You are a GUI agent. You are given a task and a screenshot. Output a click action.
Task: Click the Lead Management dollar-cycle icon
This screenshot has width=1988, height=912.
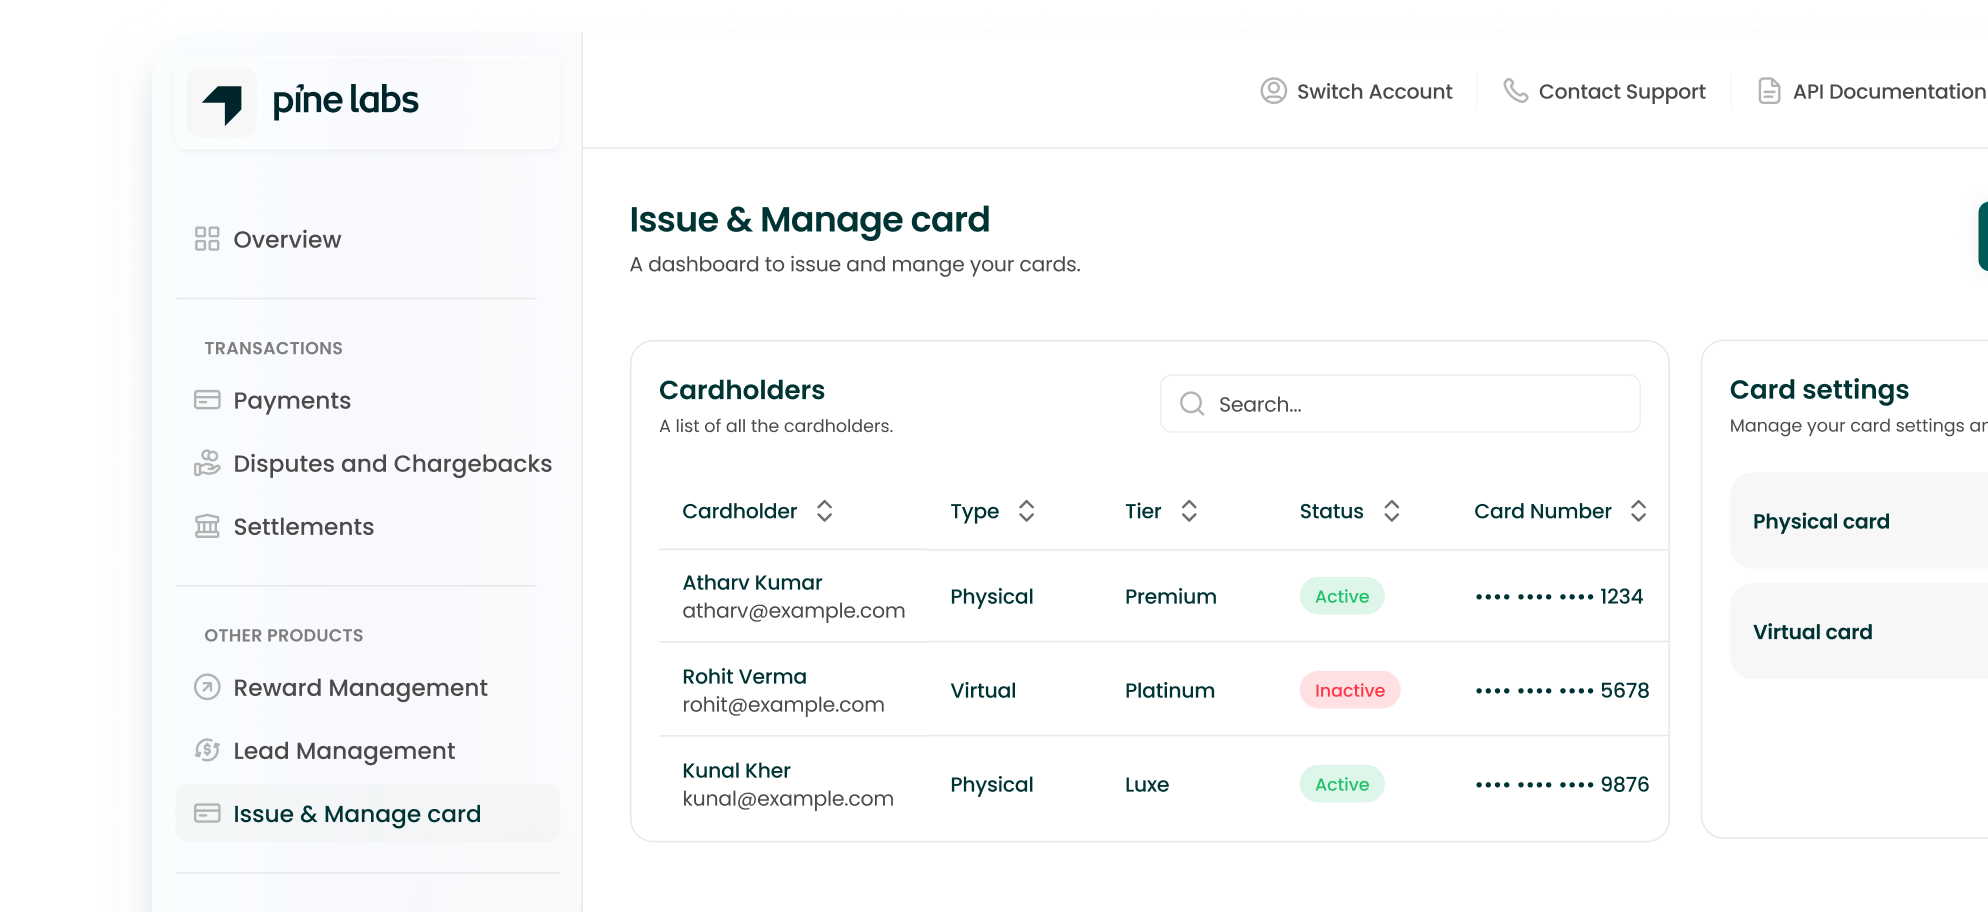(x=207, y=750)
